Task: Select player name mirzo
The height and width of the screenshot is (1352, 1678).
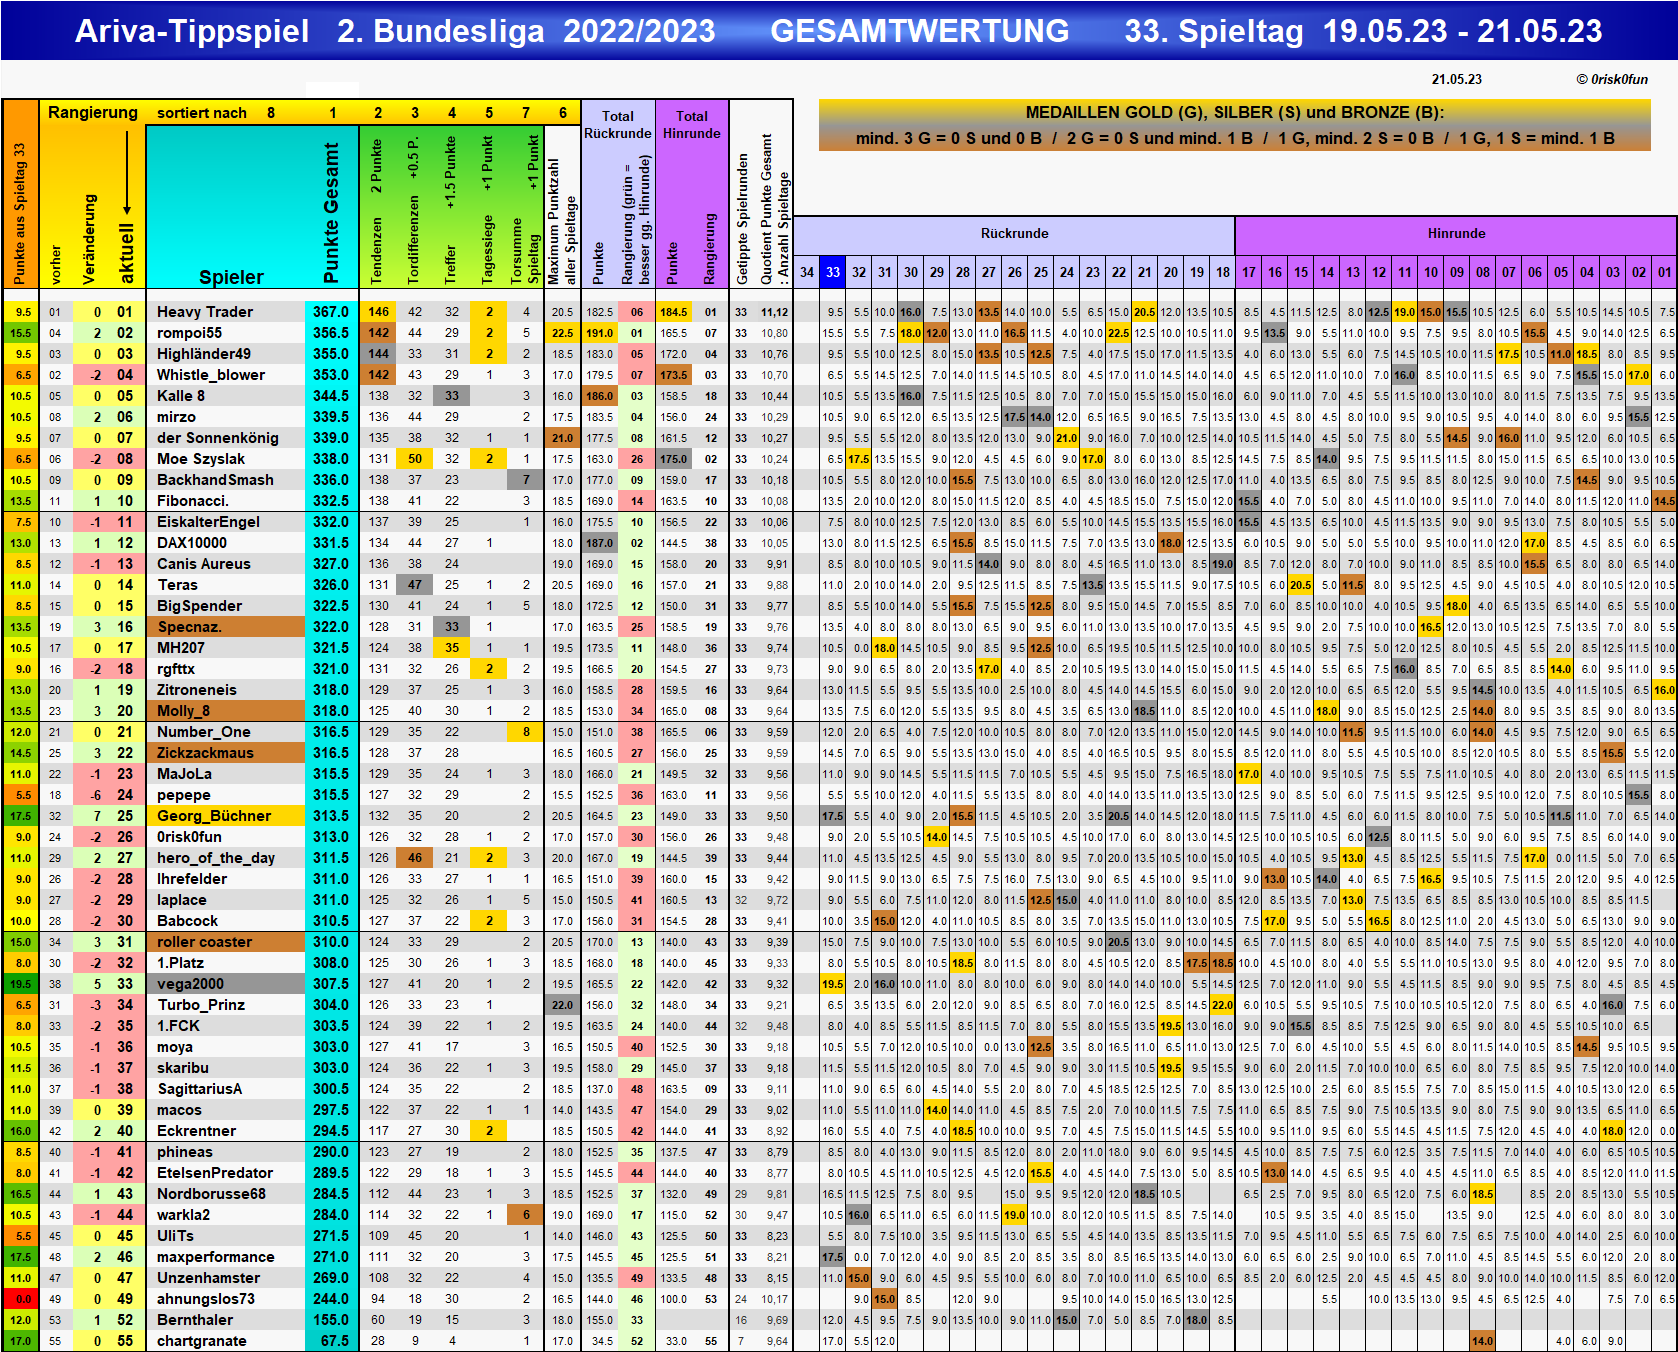Action: (176, 417)
